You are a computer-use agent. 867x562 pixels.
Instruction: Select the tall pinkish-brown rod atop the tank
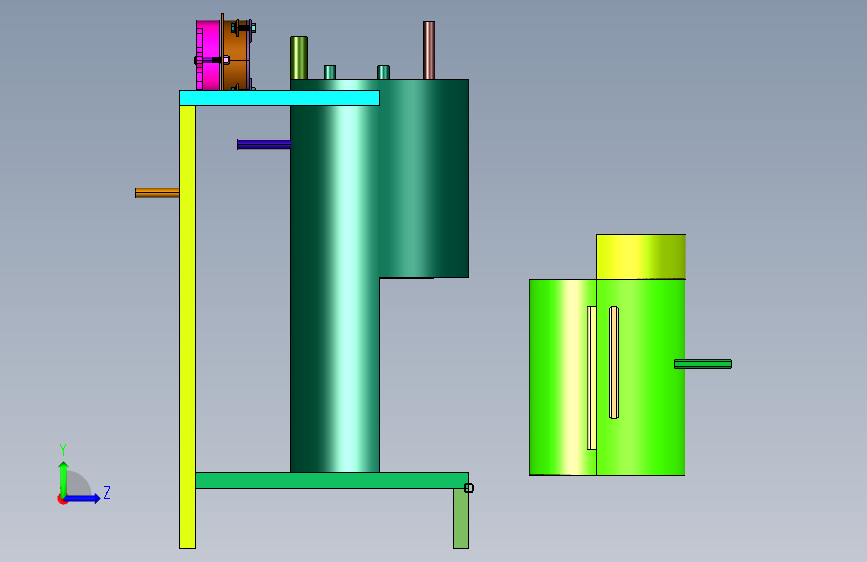[x=429, y=50]
